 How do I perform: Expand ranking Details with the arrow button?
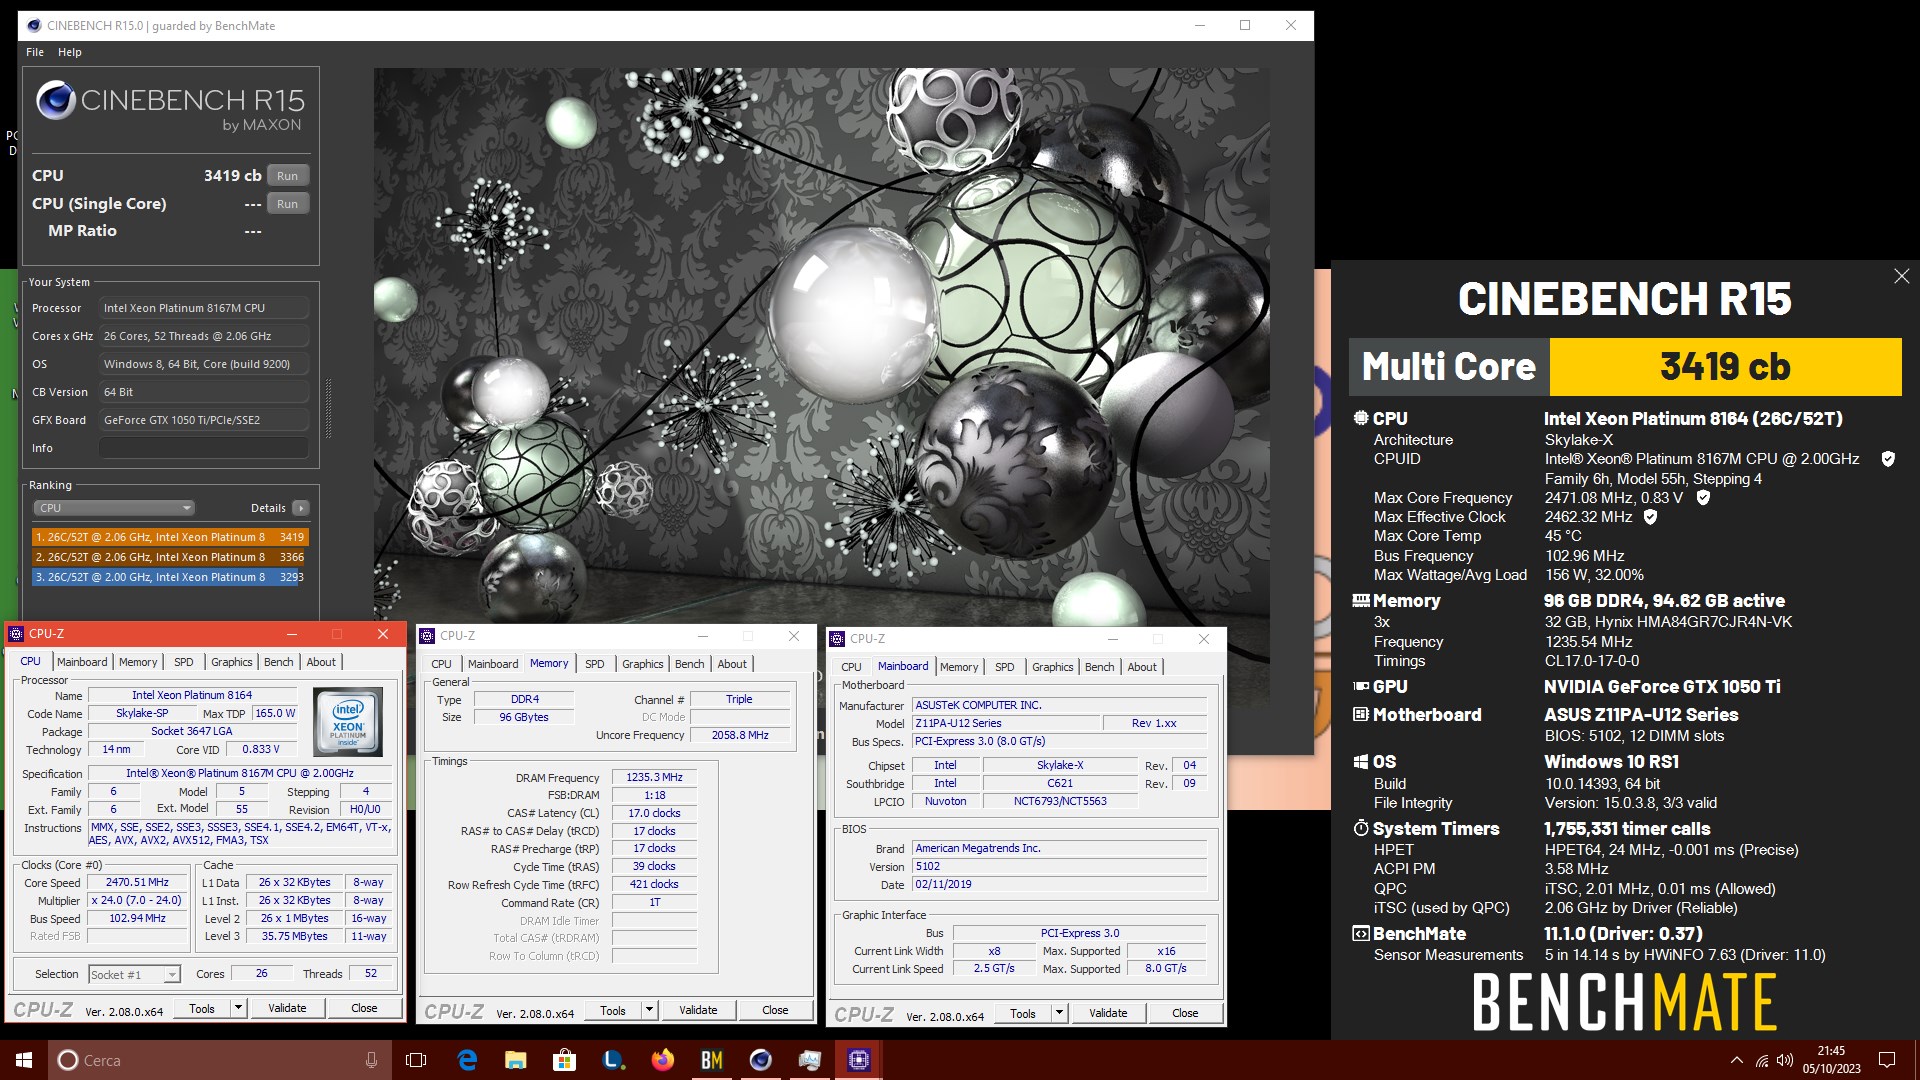pyautogui.click(x=300, y=508)
